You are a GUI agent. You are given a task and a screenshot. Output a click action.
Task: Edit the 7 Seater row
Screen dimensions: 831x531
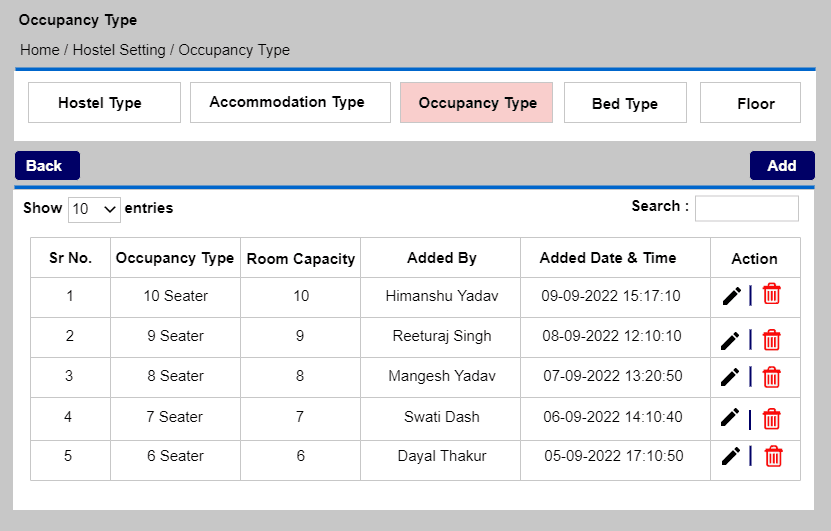click(x=730, y=418)
